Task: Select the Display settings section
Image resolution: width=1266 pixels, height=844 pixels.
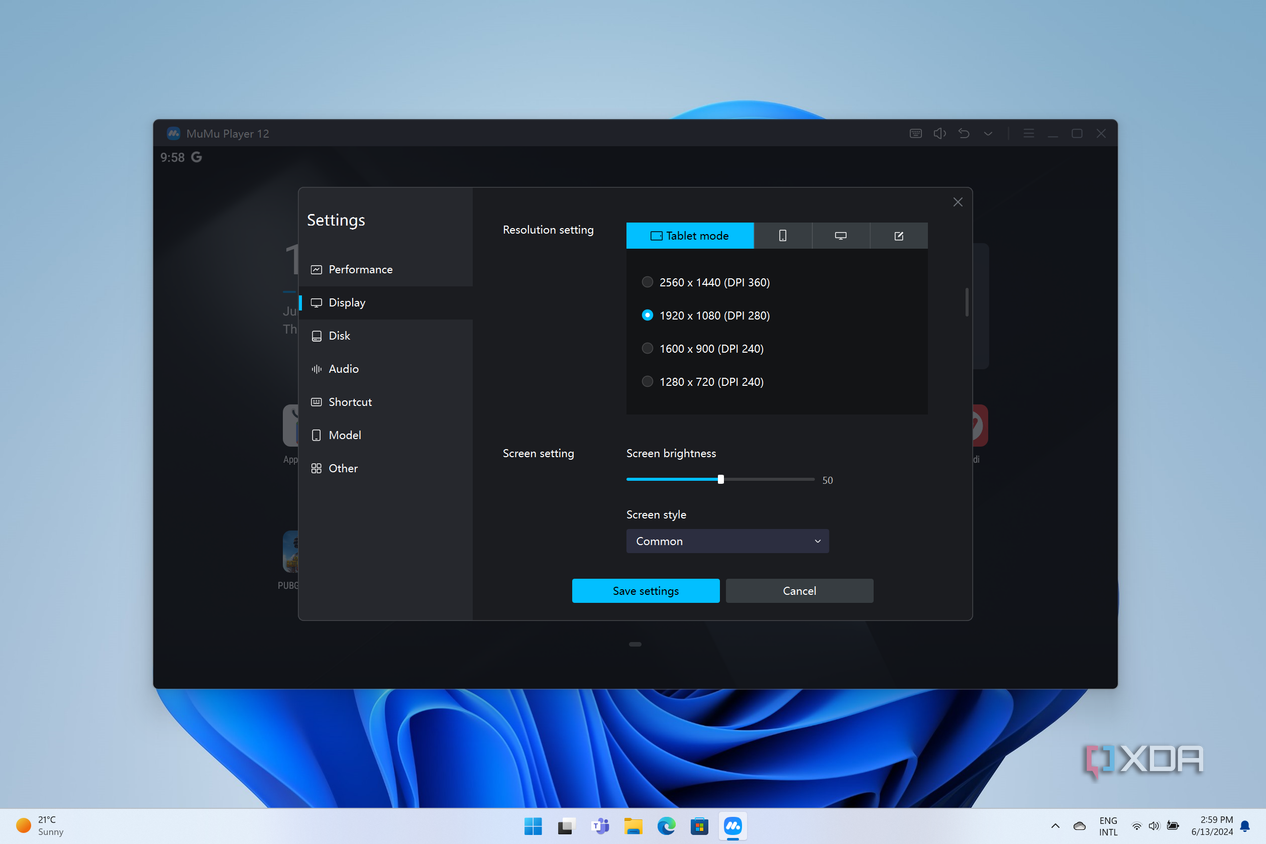Action: click(x=386, y=302)
